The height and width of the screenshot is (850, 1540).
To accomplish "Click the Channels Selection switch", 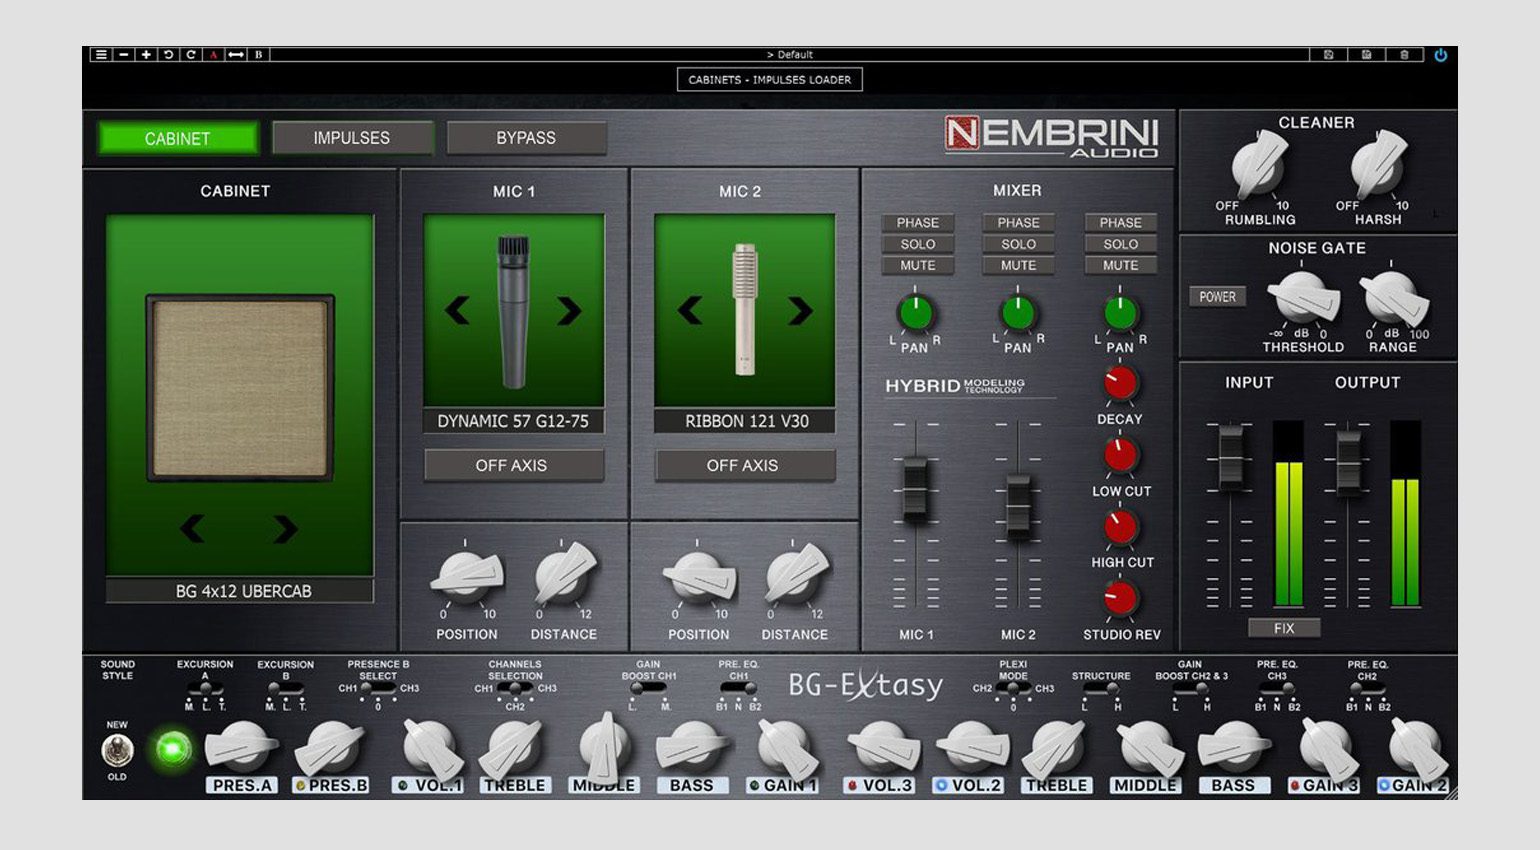I will point(515,689).
